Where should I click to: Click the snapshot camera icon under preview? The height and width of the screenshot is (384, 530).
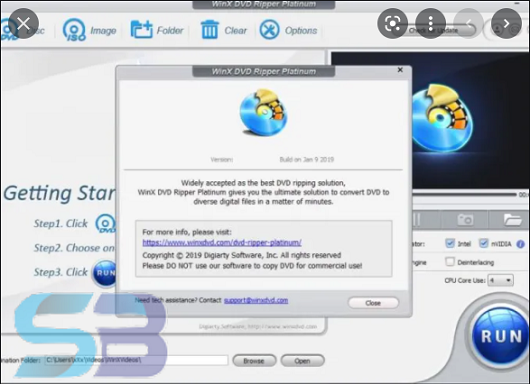465,220
